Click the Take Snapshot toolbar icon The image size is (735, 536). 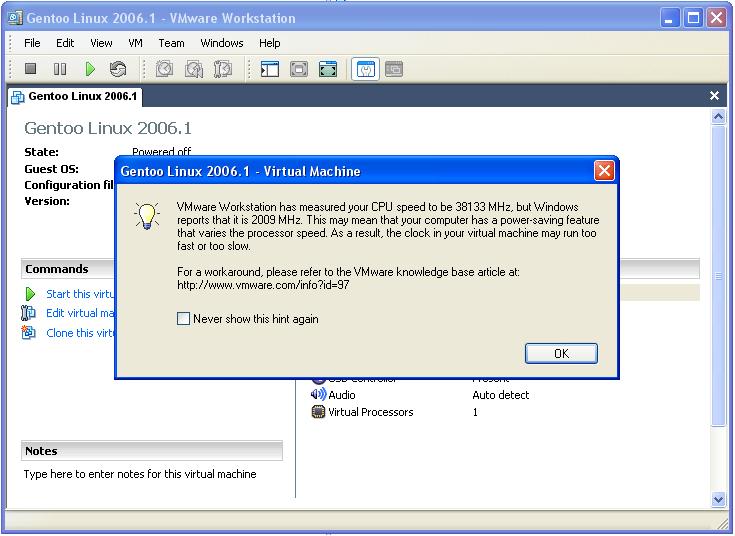[165, 69]
